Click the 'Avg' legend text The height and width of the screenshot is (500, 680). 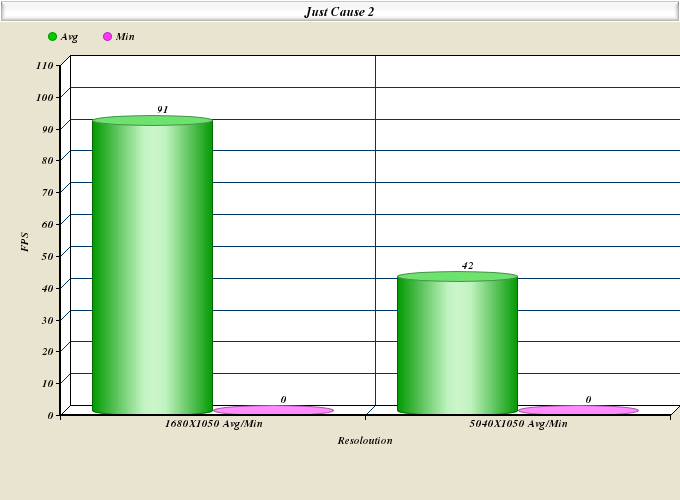69,37
